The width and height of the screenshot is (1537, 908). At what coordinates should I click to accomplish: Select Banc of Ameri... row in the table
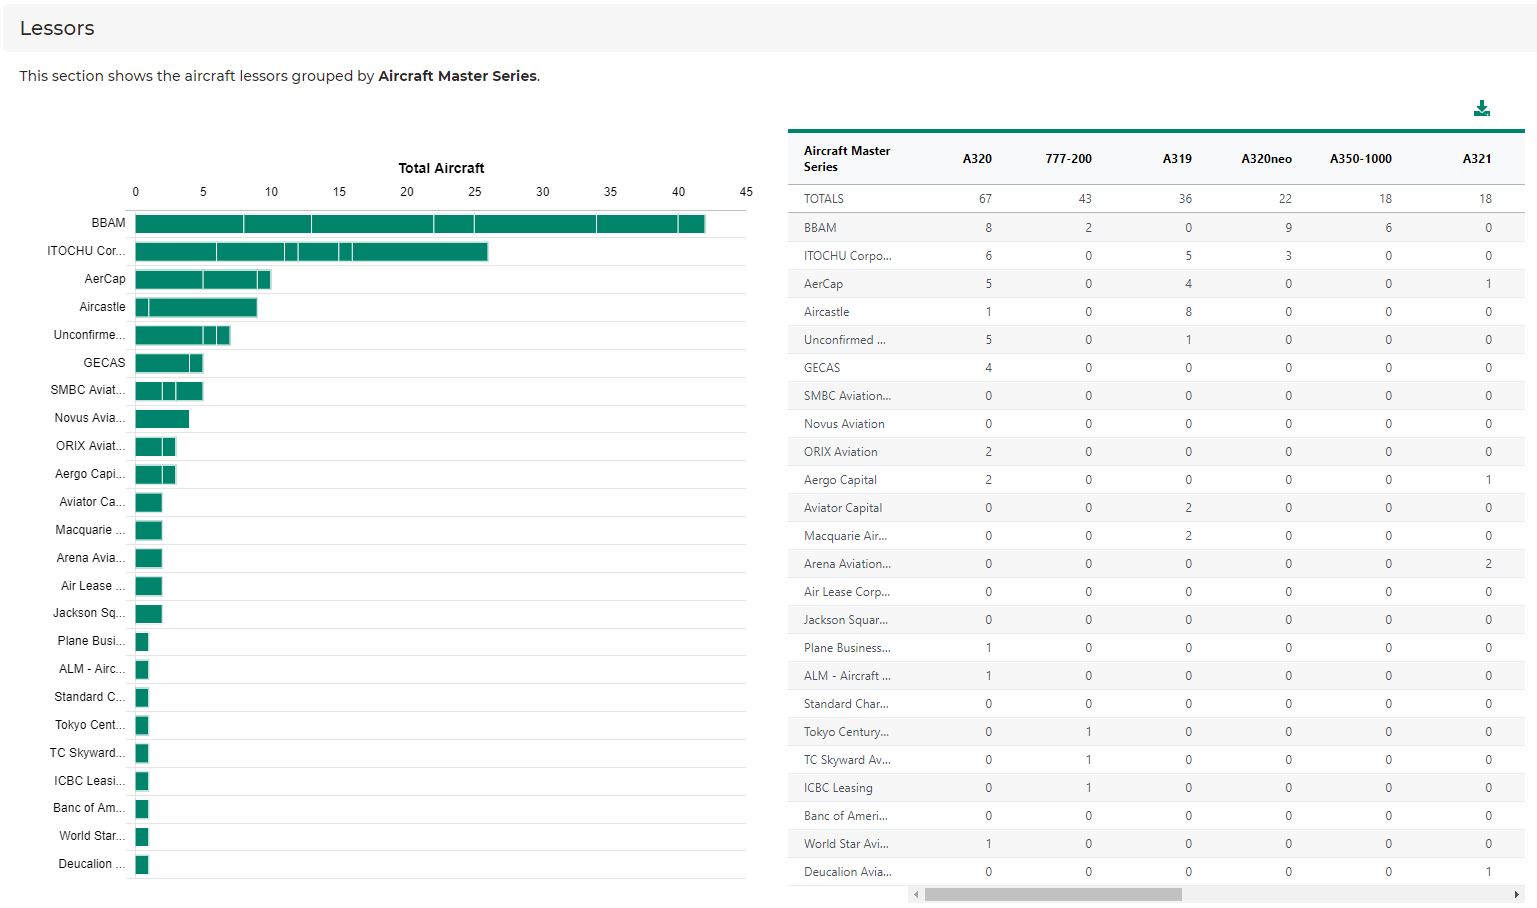coord(1156,816)
